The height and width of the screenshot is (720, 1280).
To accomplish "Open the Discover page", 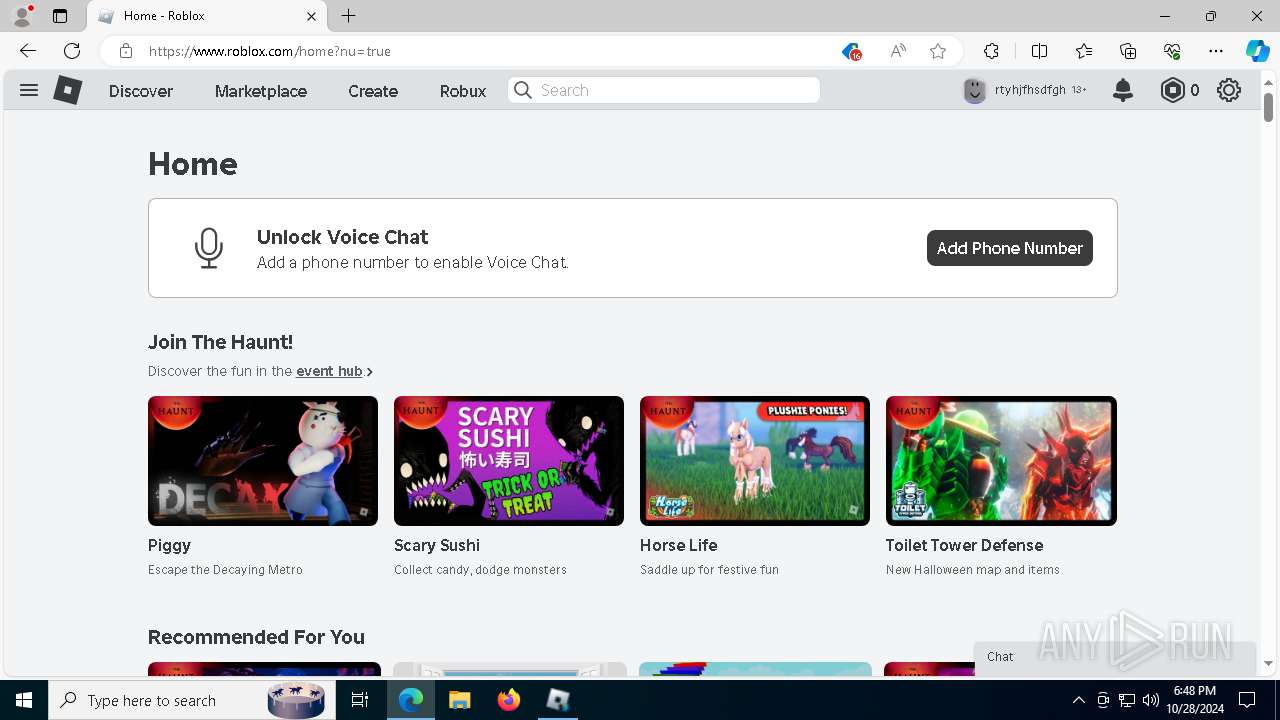I will coord(141,91).
